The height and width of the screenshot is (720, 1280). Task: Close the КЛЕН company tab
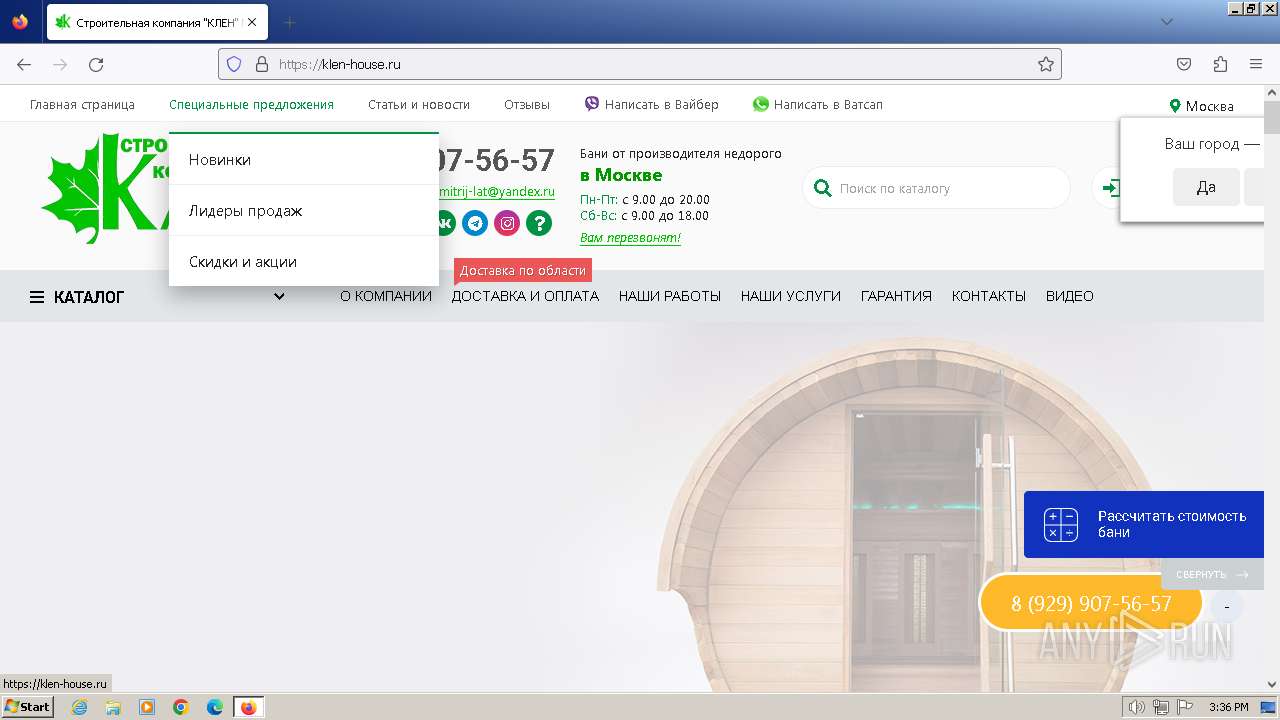251,22
